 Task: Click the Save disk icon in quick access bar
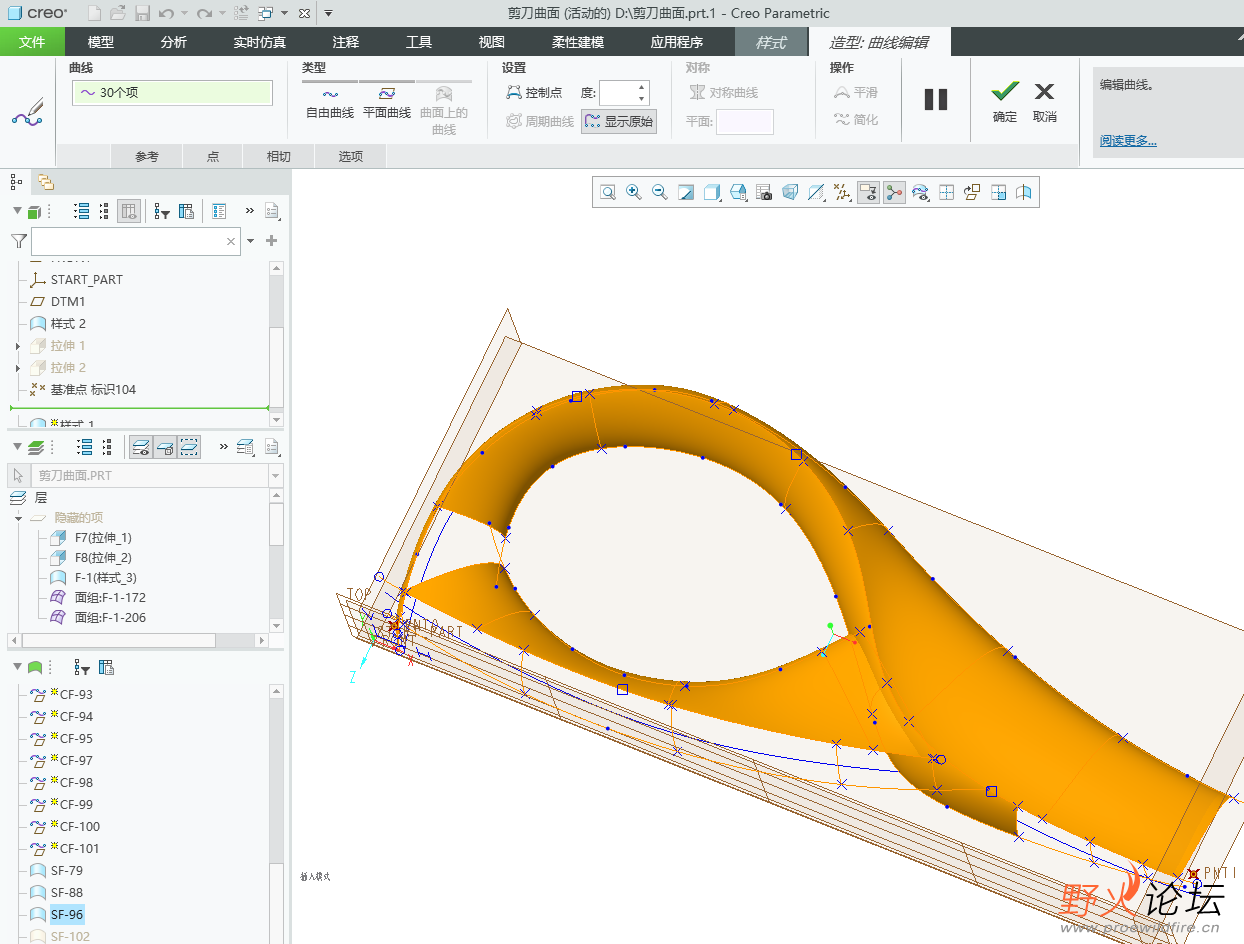click(x=142, y=13)
